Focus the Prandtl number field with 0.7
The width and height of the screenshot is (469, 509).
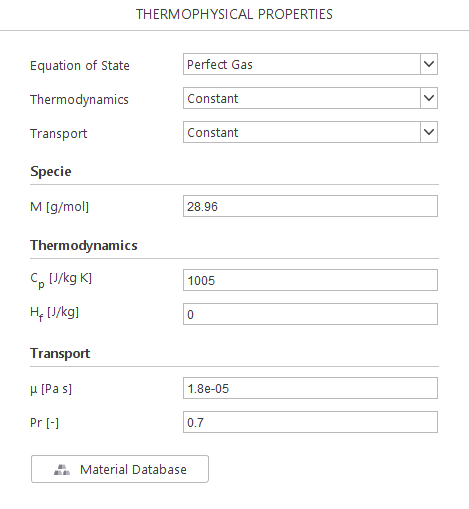point(310,422)
